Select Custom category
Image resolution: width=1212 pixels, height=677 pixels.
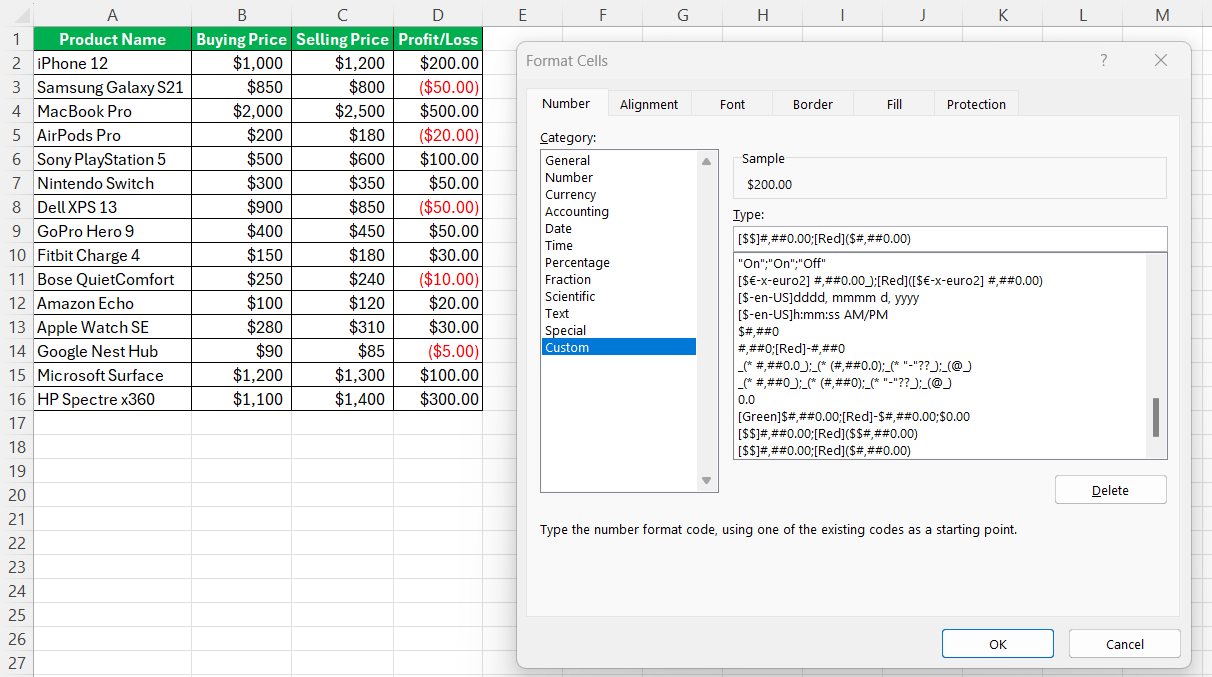tap(618, 347)
